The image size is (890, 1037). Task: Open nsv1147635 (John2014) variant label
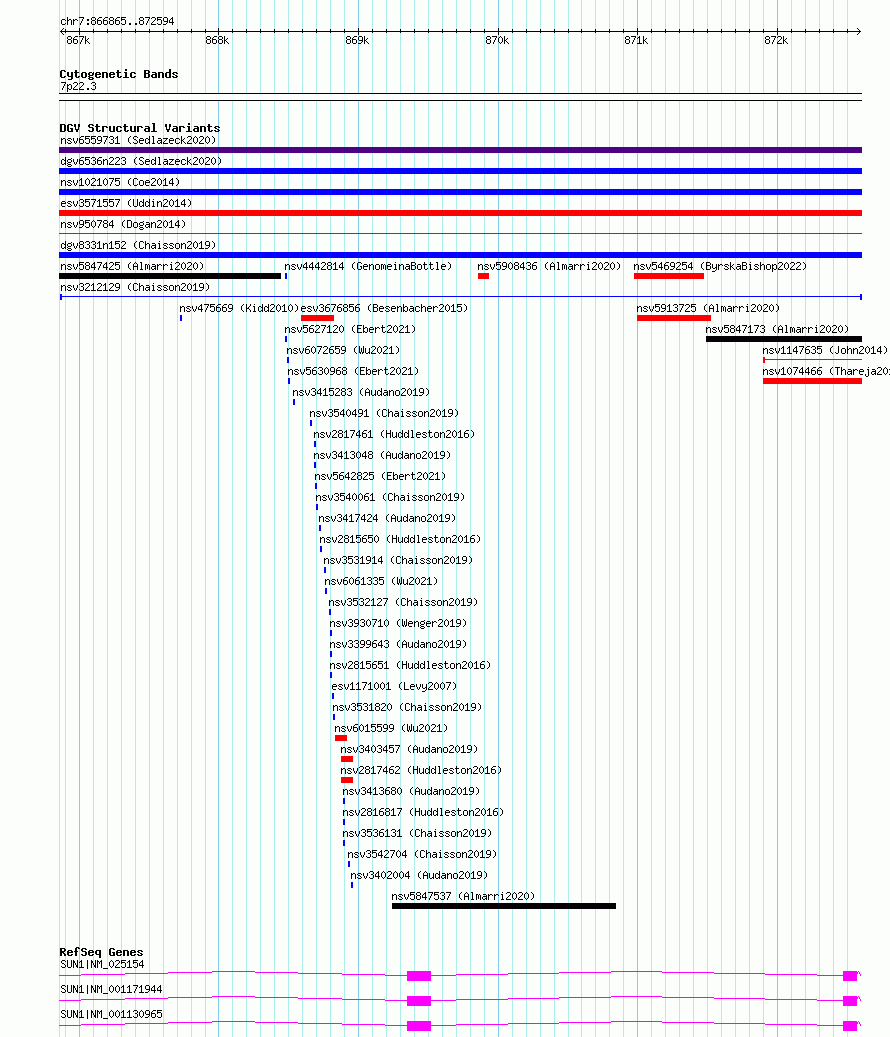click(825, 351)
